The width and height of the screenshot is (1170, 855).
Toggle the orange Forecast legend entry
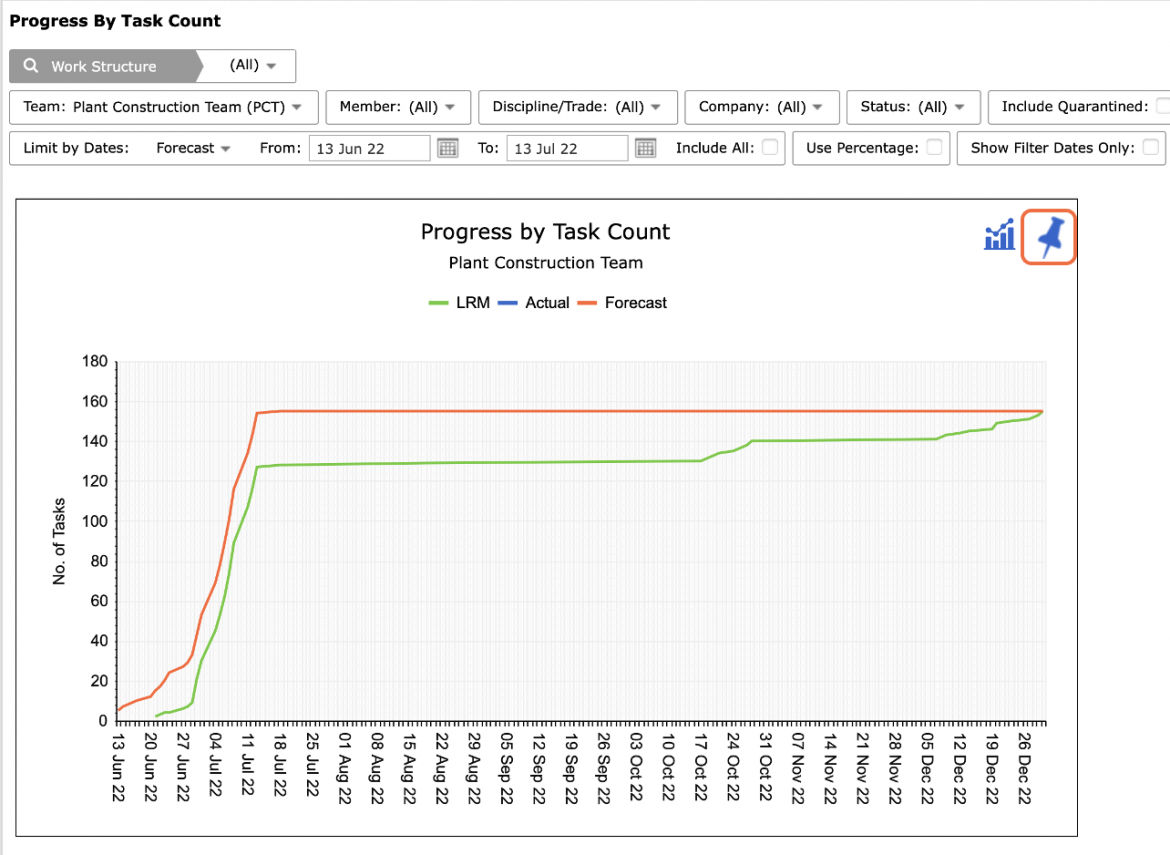[x=622, y=303]
